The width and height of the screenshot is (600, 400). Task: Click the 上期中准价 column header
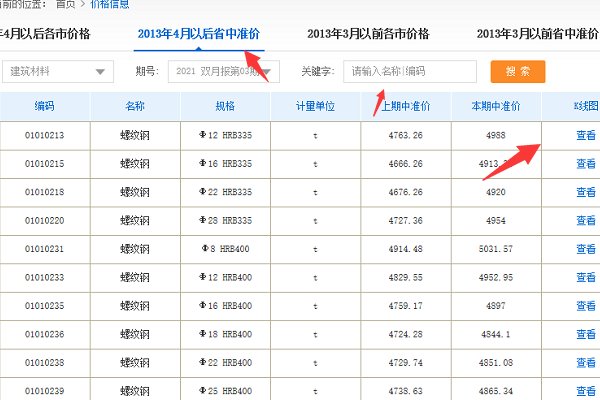pos(406,106)
